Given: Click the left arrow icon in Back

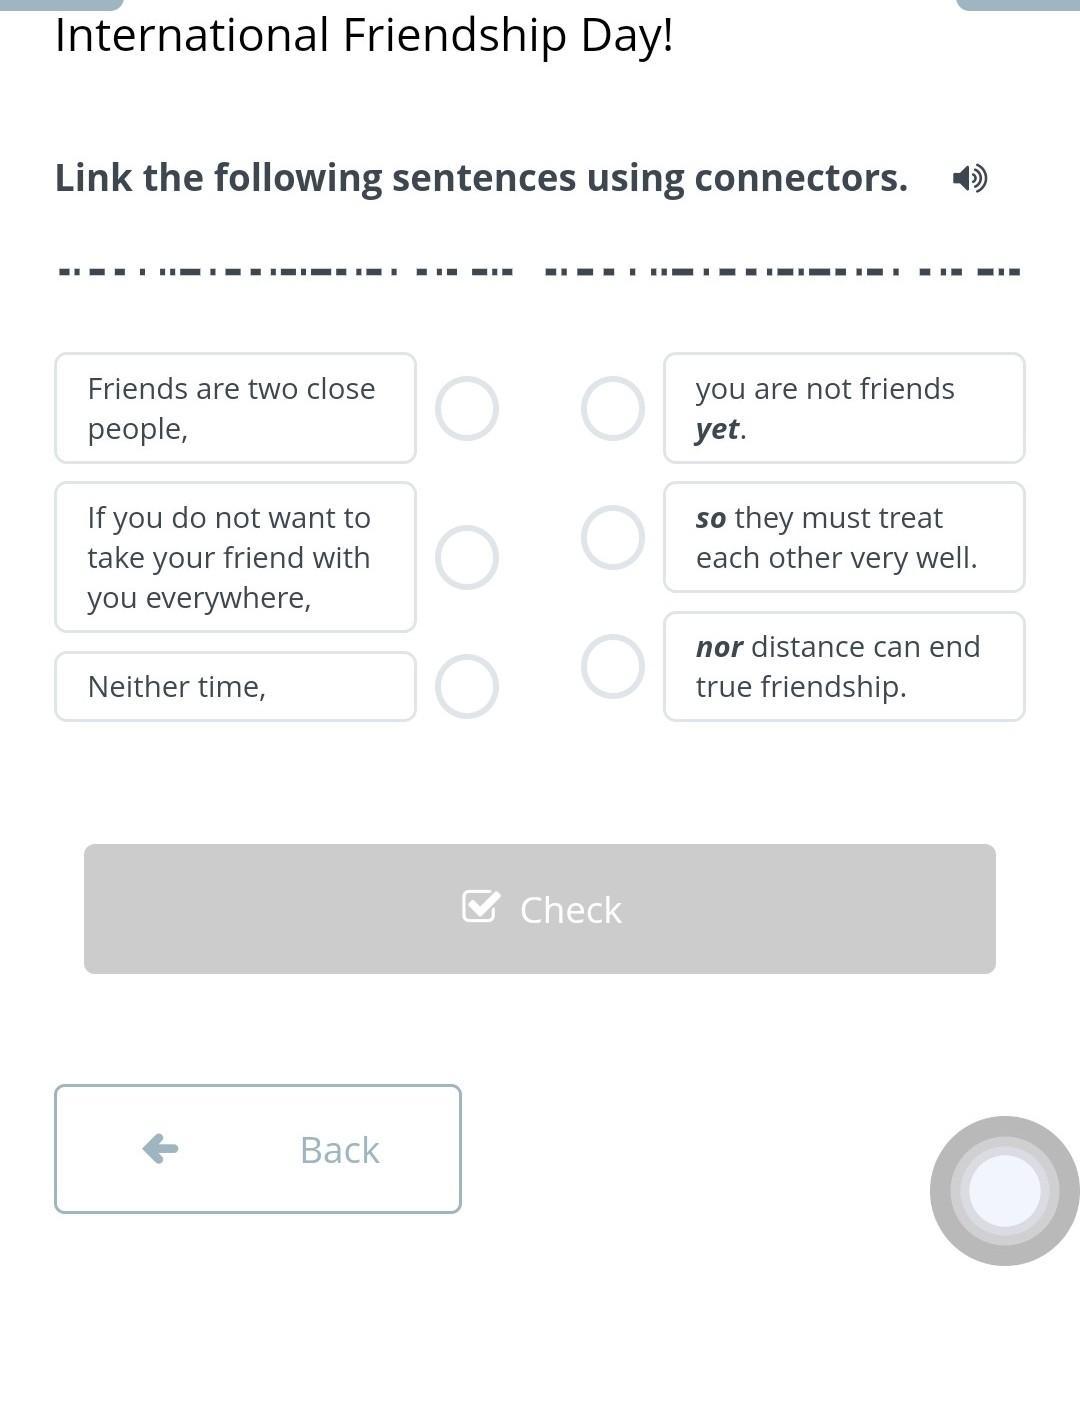Looking at the screenshot, I should pos(160,1149).
